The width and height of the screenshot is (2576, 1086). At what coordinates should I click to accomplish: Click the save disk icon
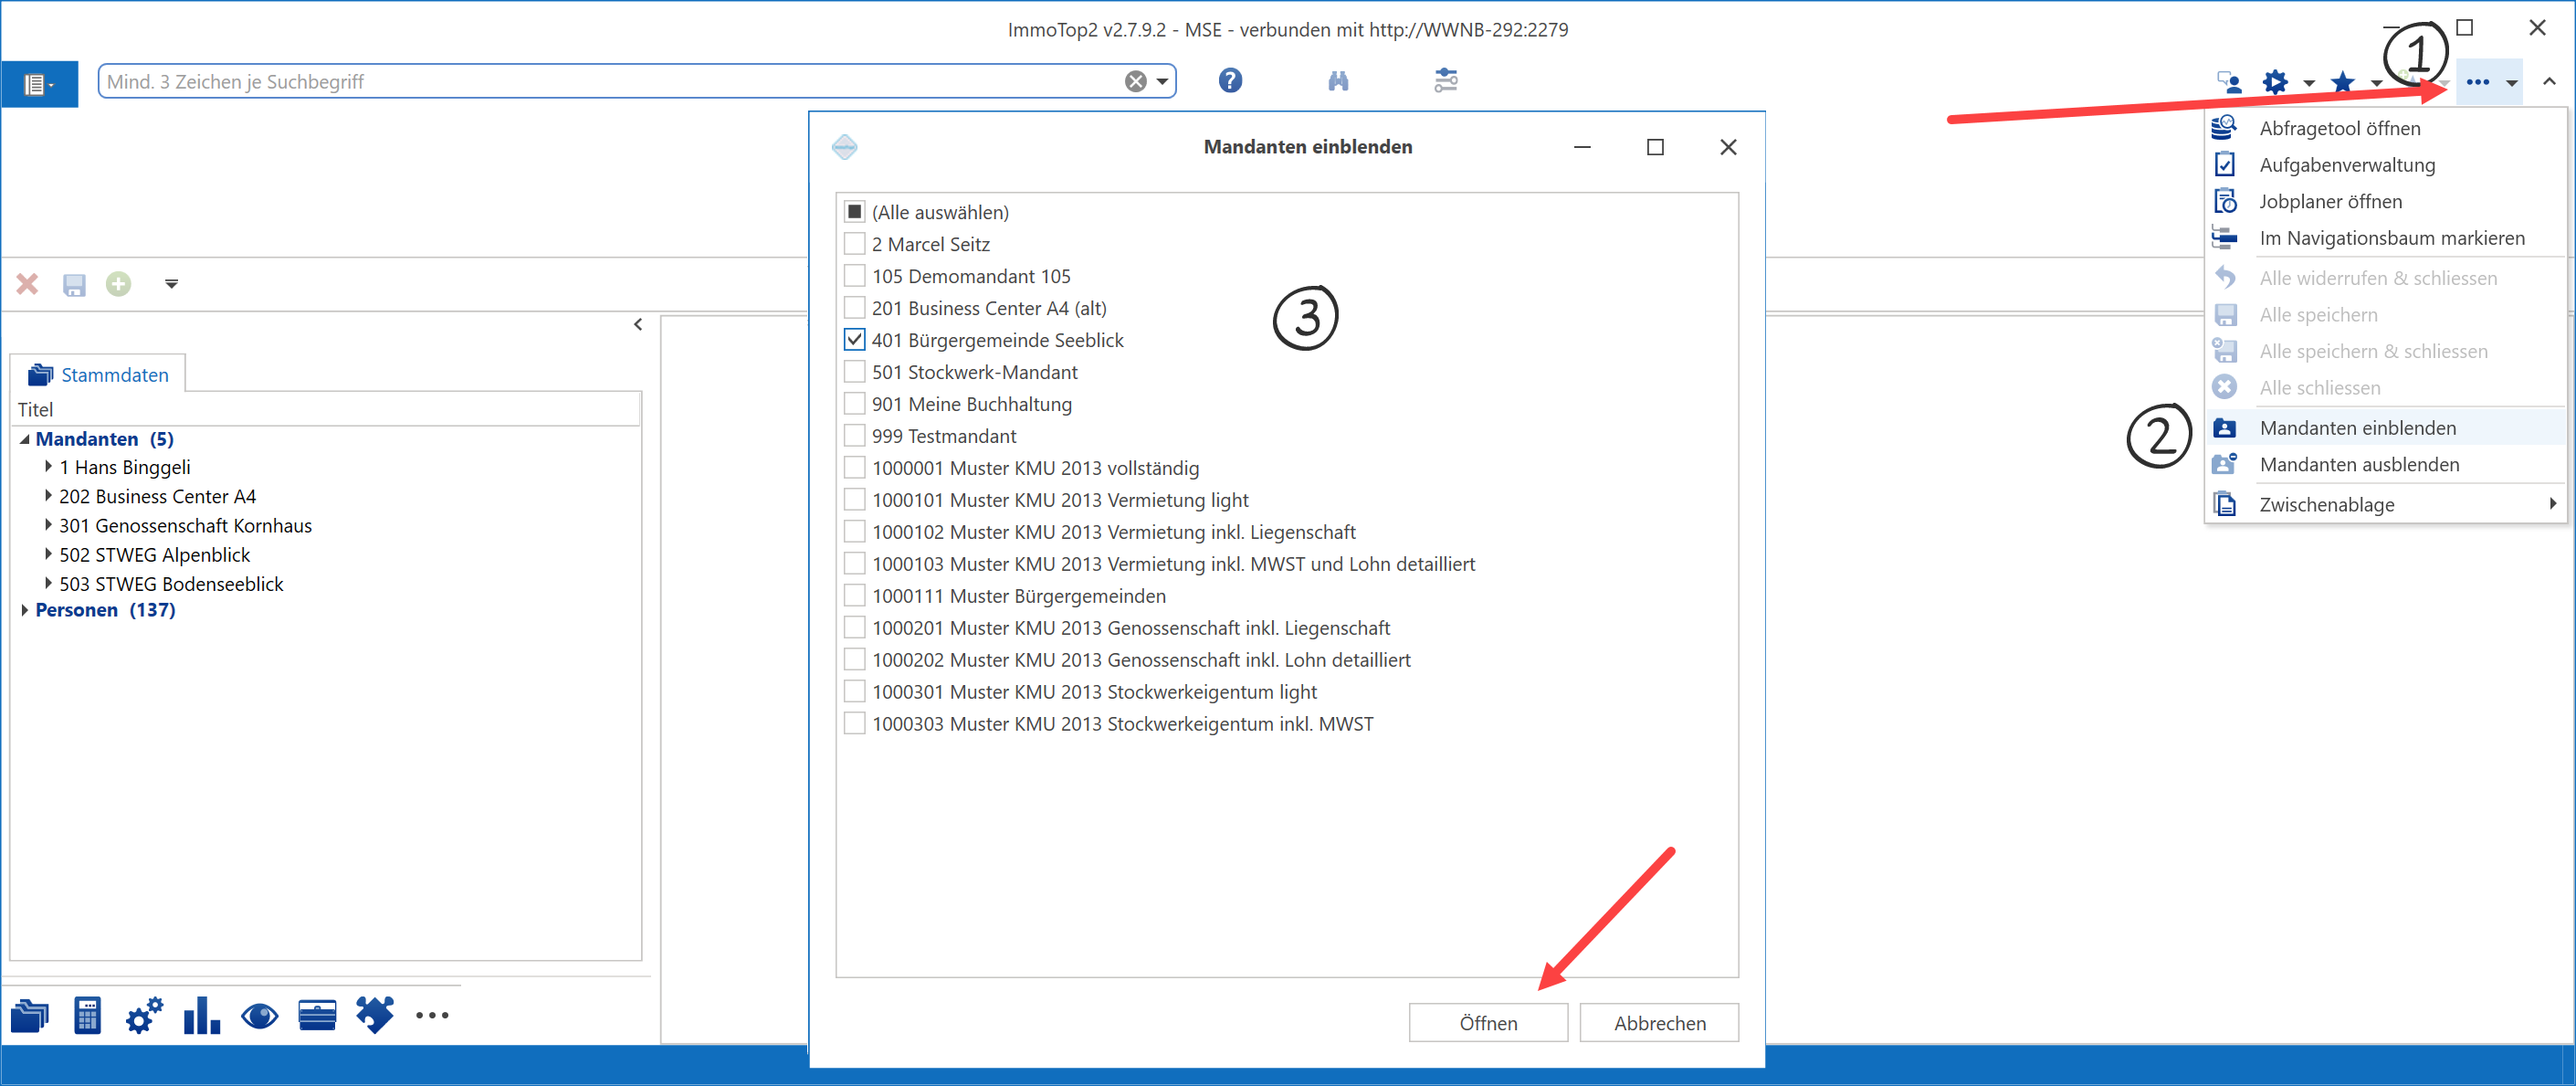point(74,285)
